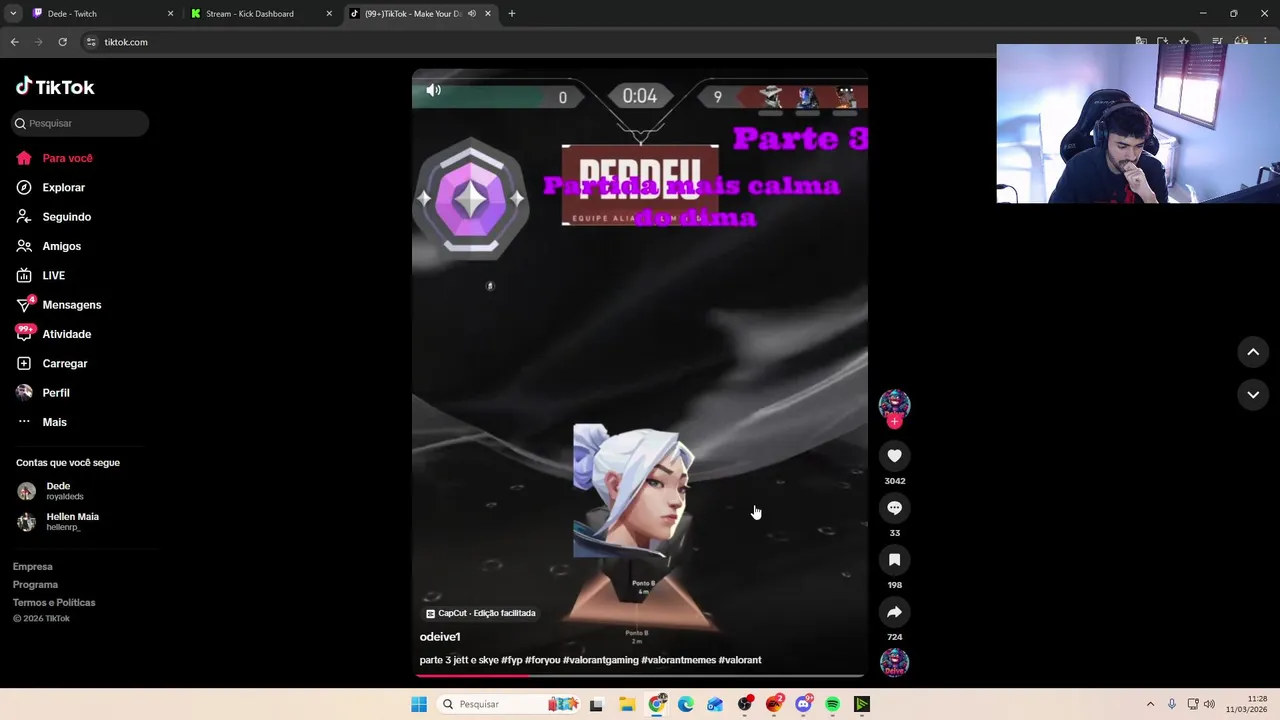Open Task View from the taskbar
This screenshot has width=1280, height=720.
click(597, 704)
